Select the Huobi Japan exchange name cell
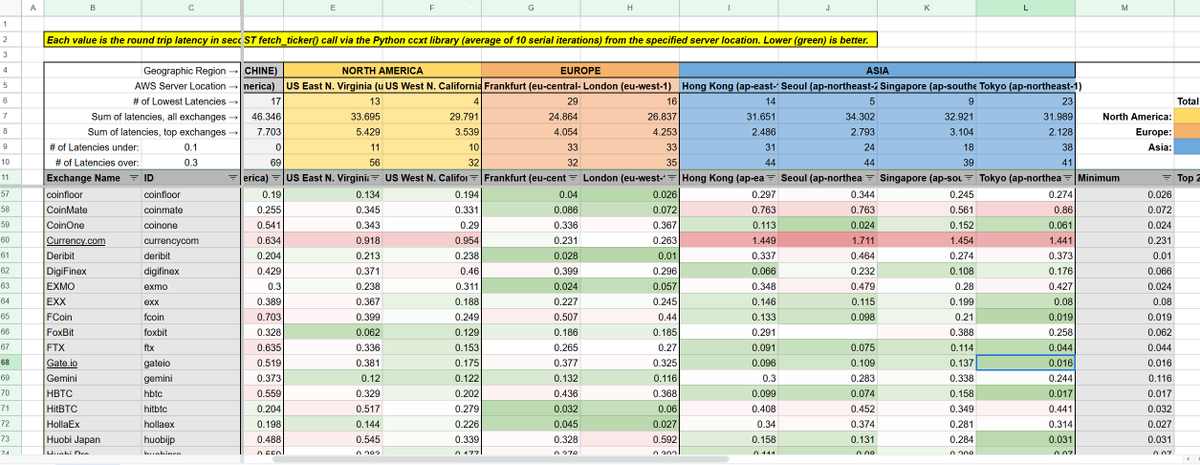This screenshot has height=465, width=1200. [x=92, y=439]
